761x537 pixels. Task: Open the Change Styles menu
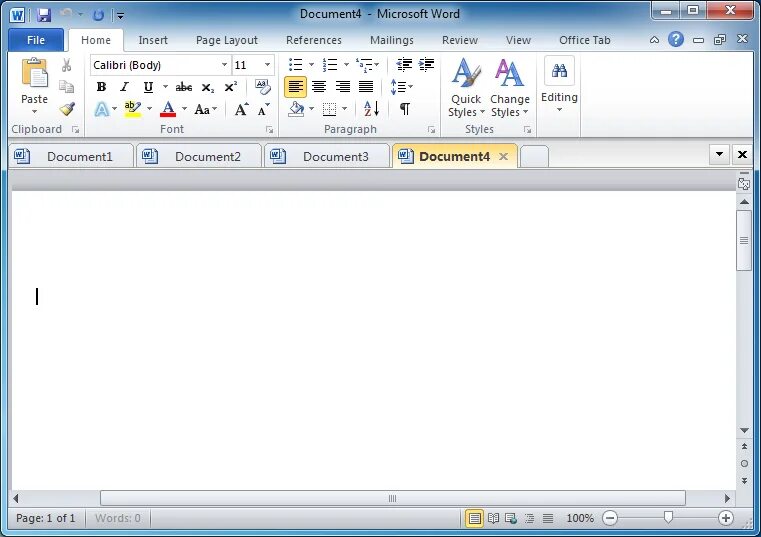(510, 87)
